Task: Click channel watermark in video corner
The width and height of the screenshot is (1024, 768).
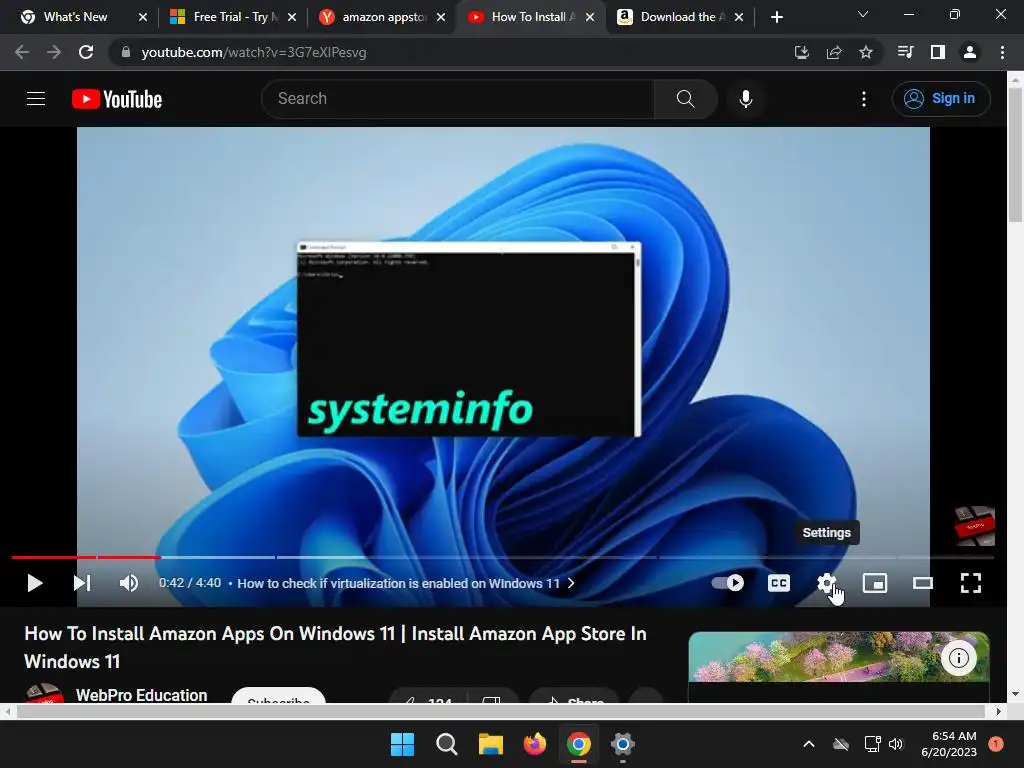Action: tap(974, 526)
